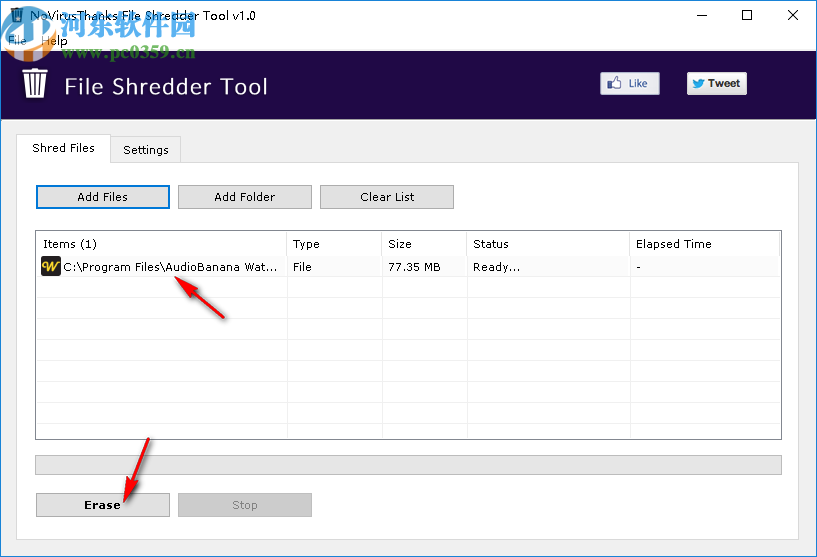Image resolution: width=817 pixels, height=557 pixels.
Task: Click the erase progress bar
Action: pyautogui.click(x=408, y=465)
